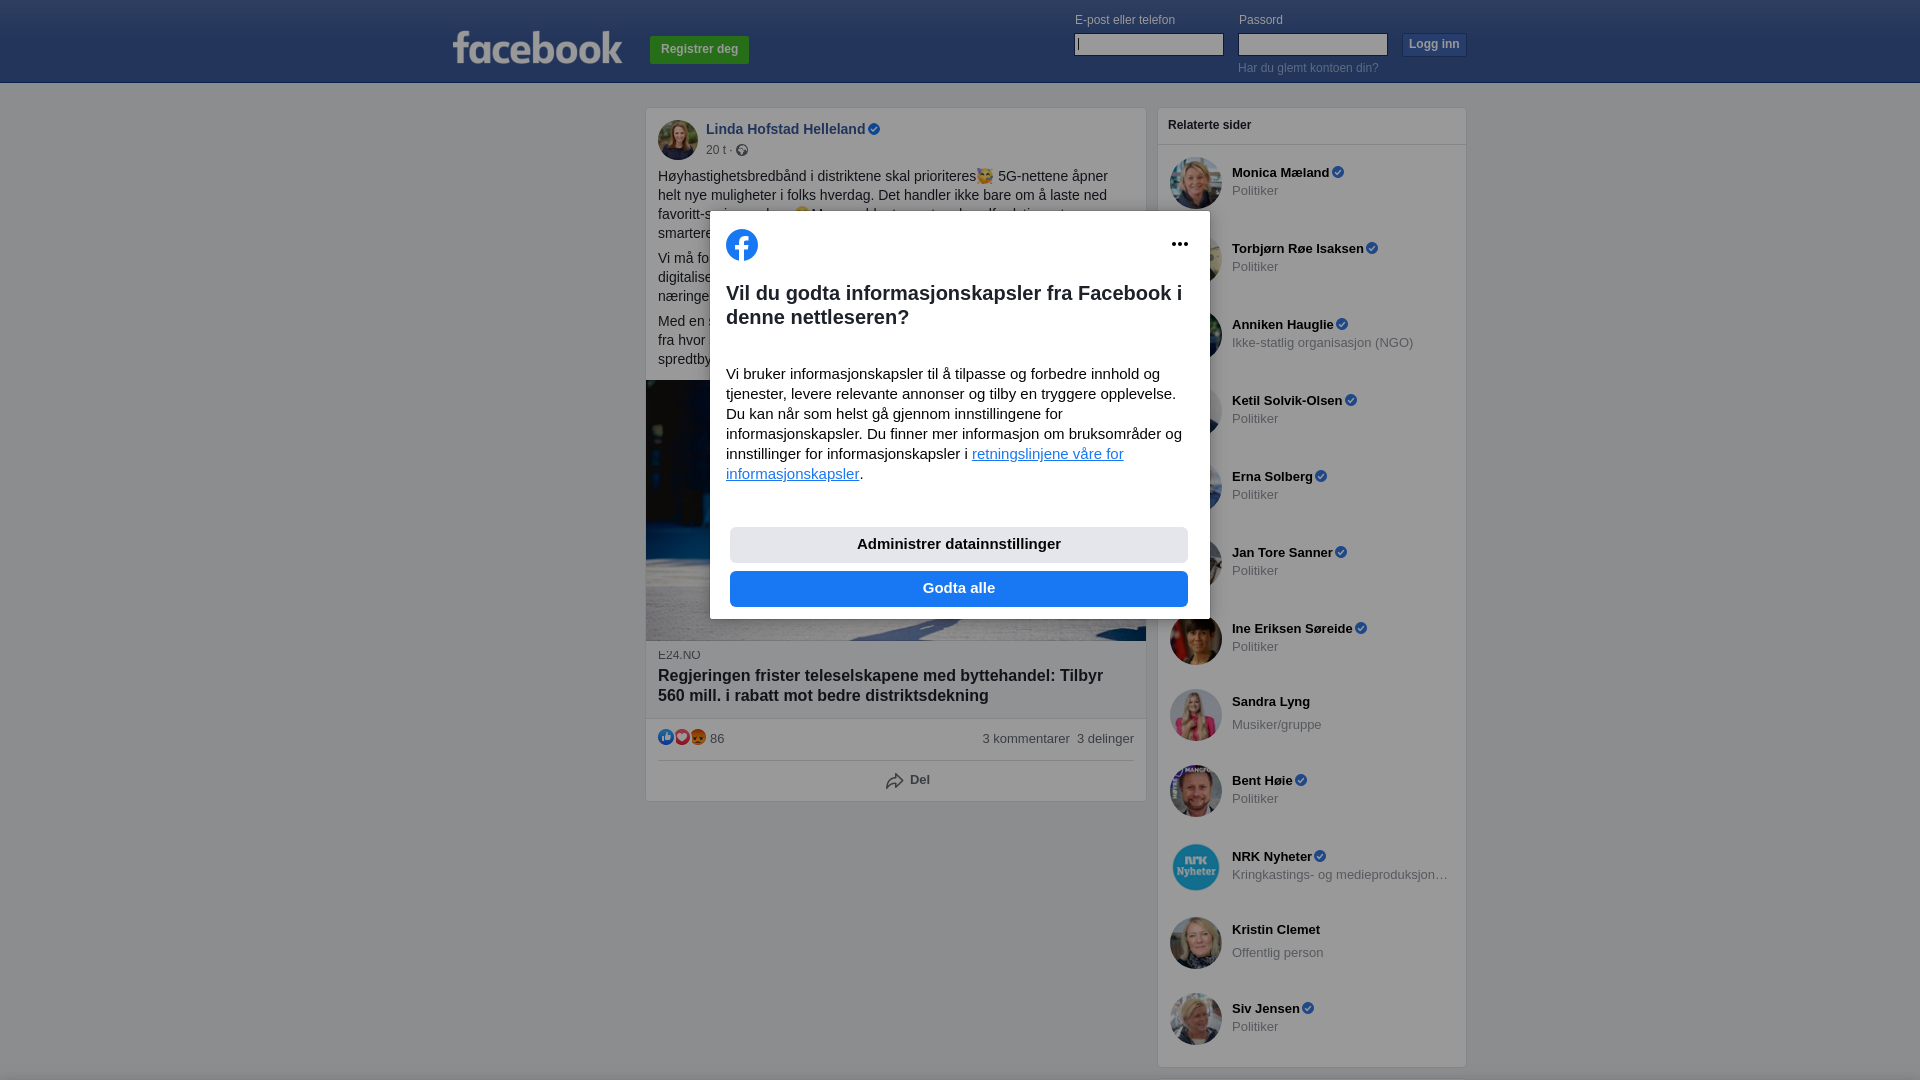The width and height of the screenshot is (1920, 1080).
Task: Click the Del share arrow icon
Action: tap(895, 781)
